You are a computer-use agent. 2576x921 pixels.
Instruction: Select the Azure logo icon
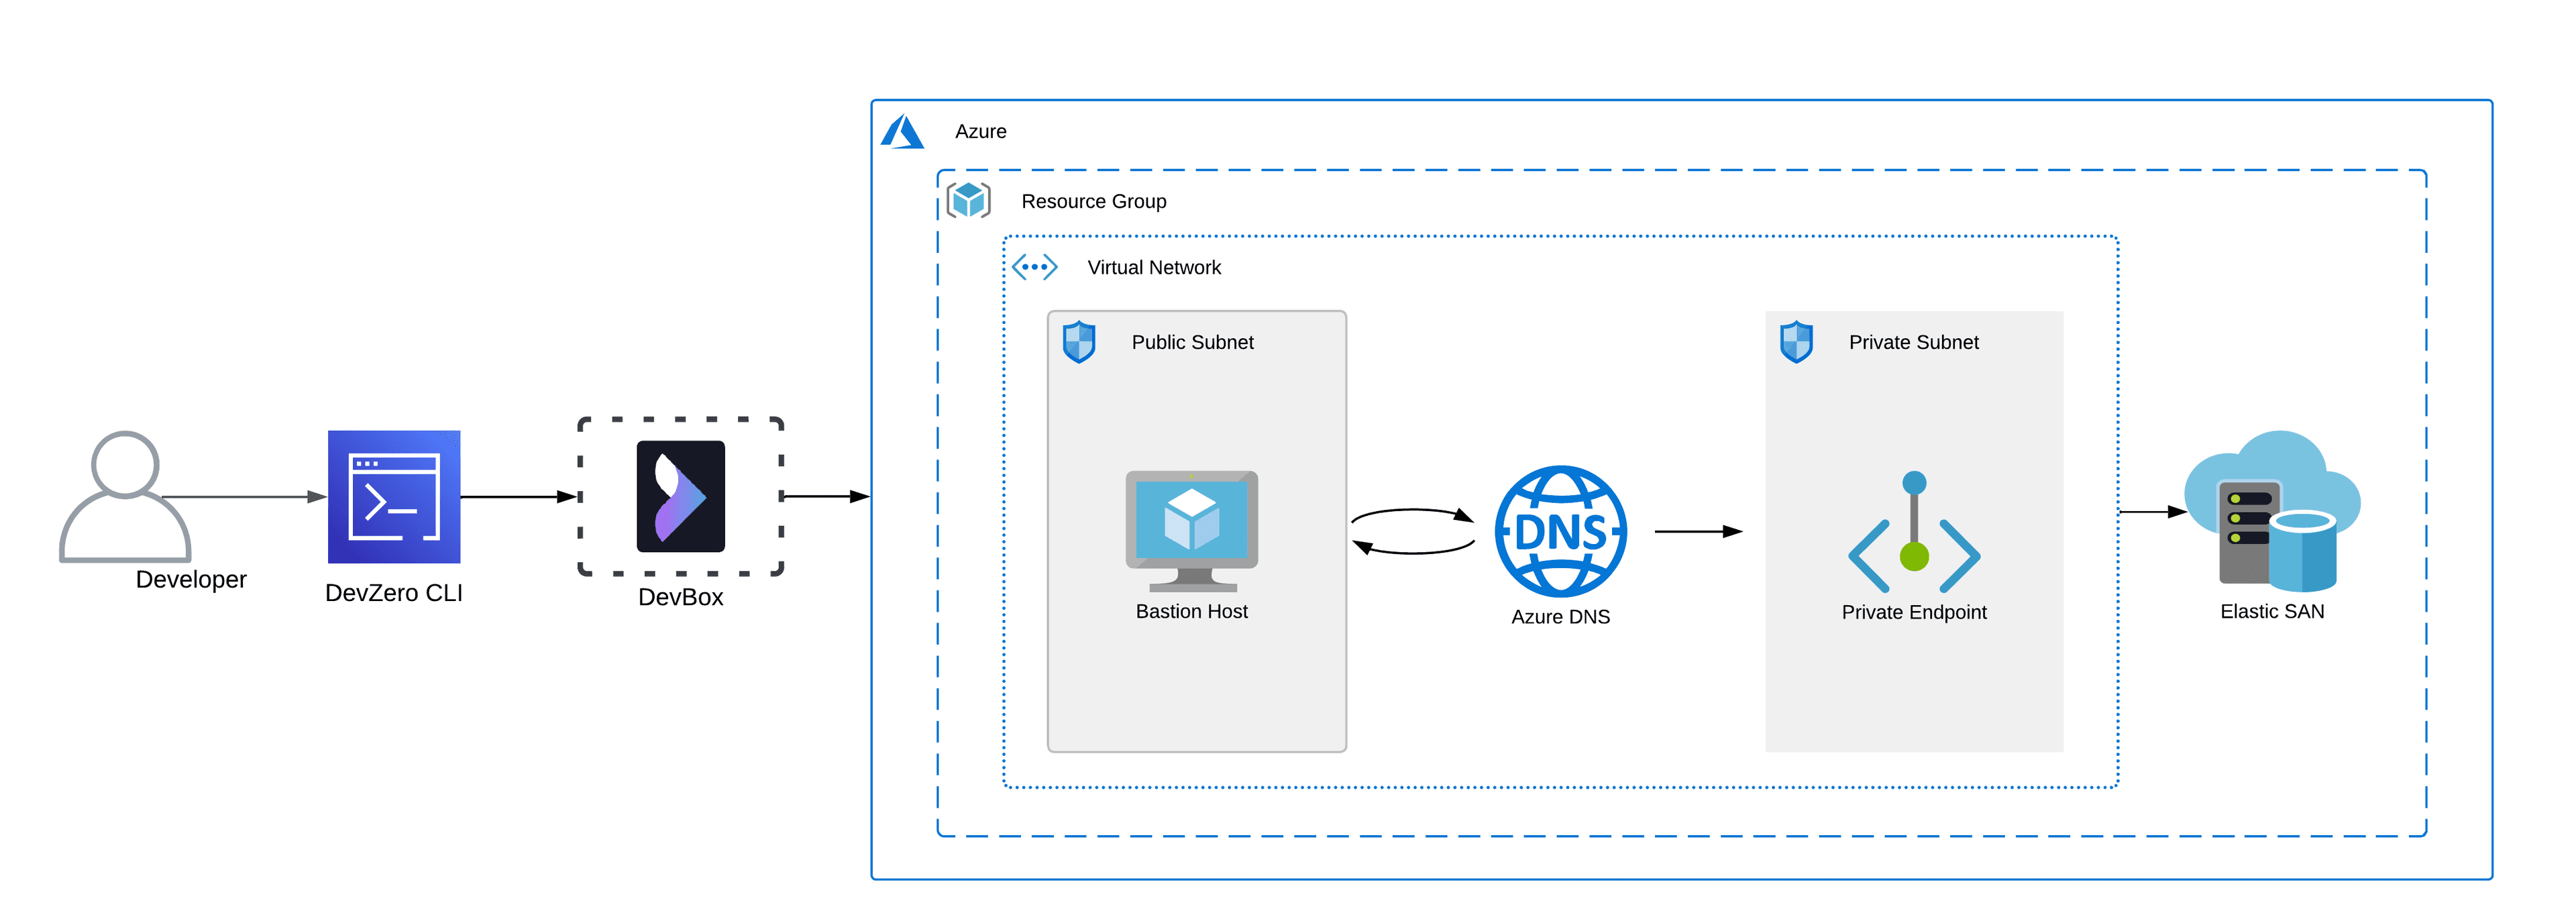coord(902,131)
